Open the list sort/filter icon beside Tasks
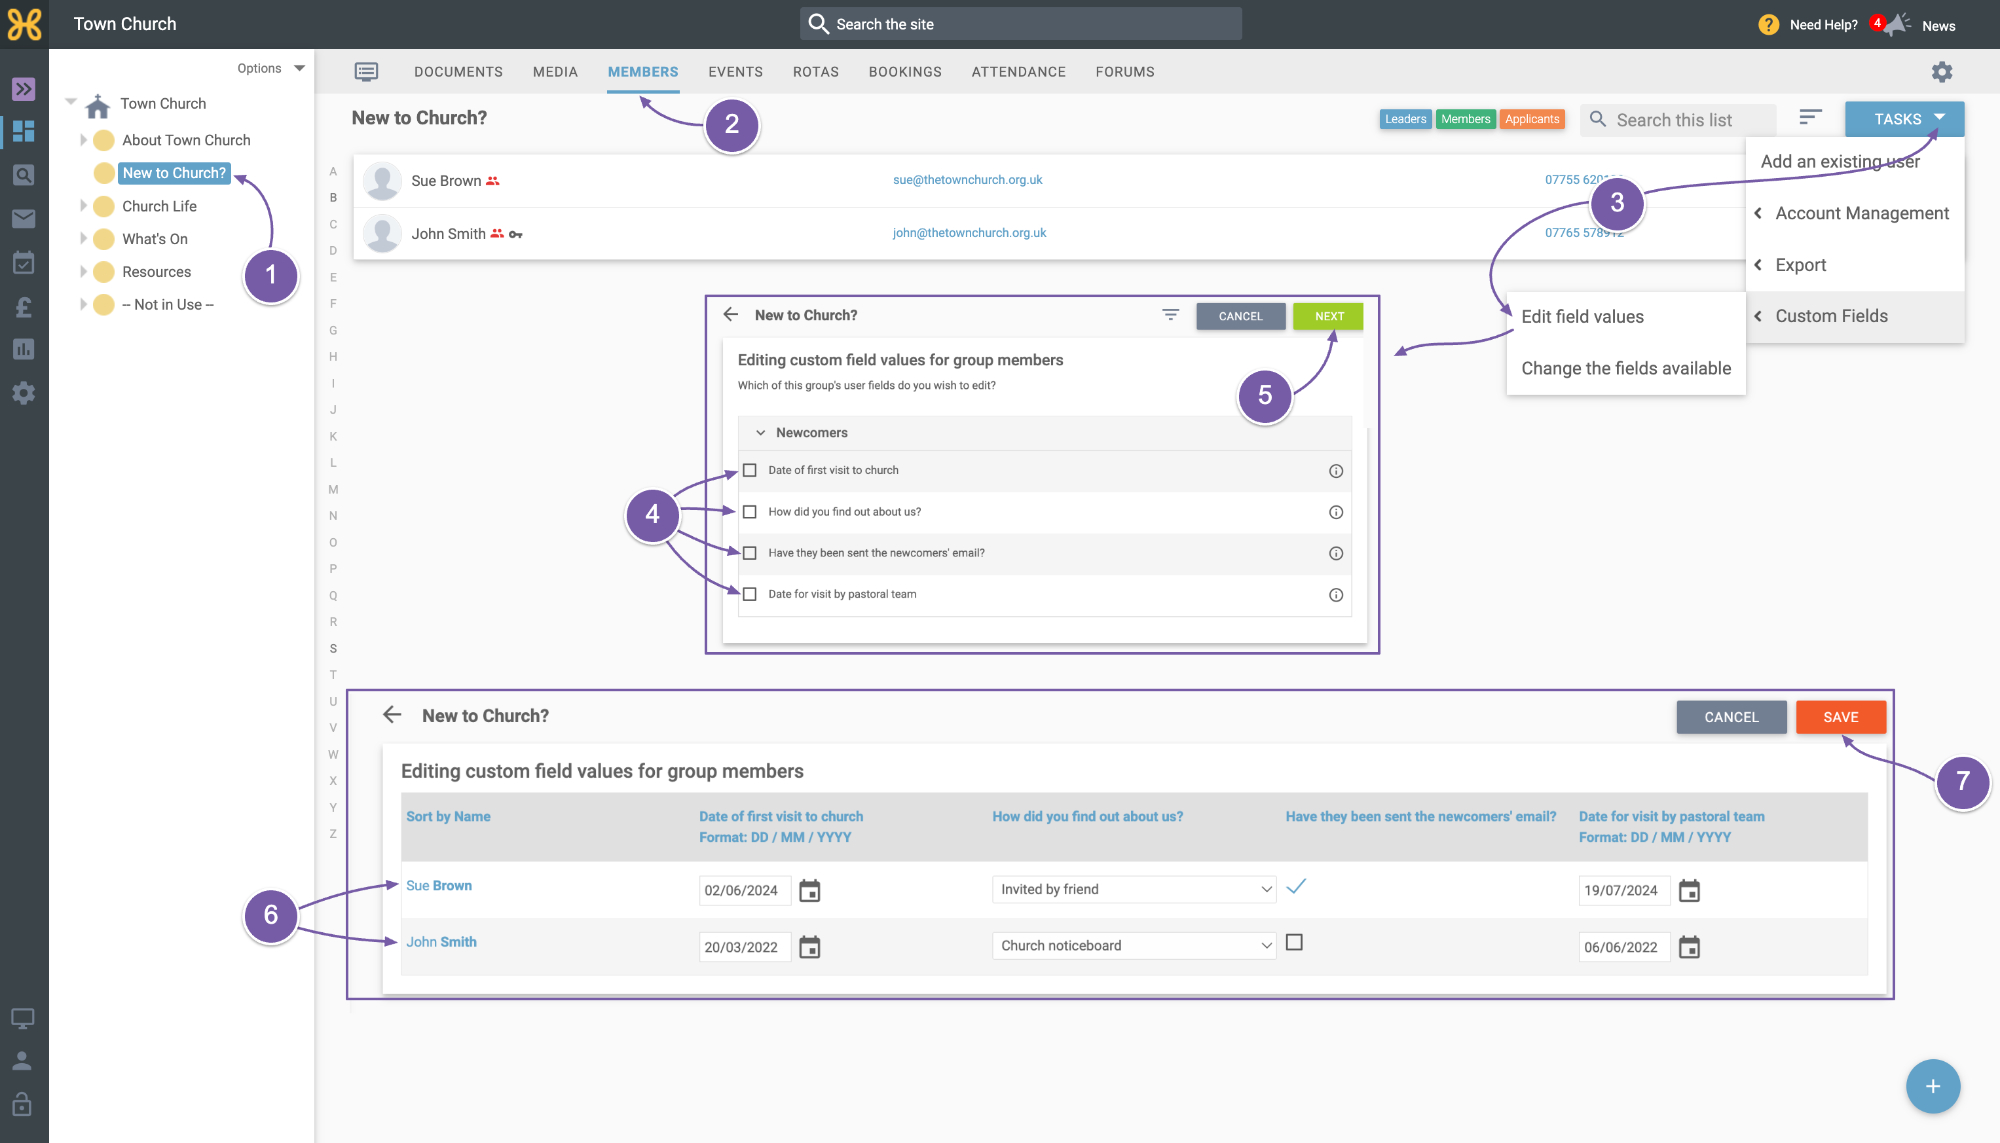Image resolution: width=2000 pixels, height=1143 pixels. tap(1810, 118)
